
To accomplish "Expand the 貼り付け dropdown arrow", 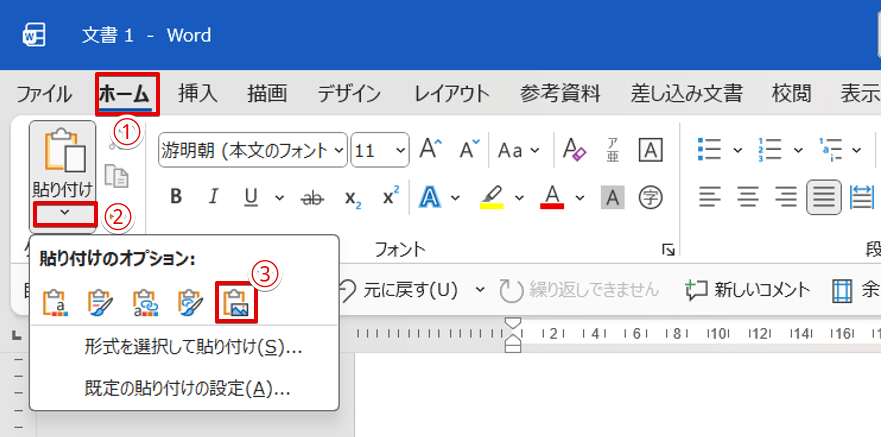I will (x=65, y=213).
